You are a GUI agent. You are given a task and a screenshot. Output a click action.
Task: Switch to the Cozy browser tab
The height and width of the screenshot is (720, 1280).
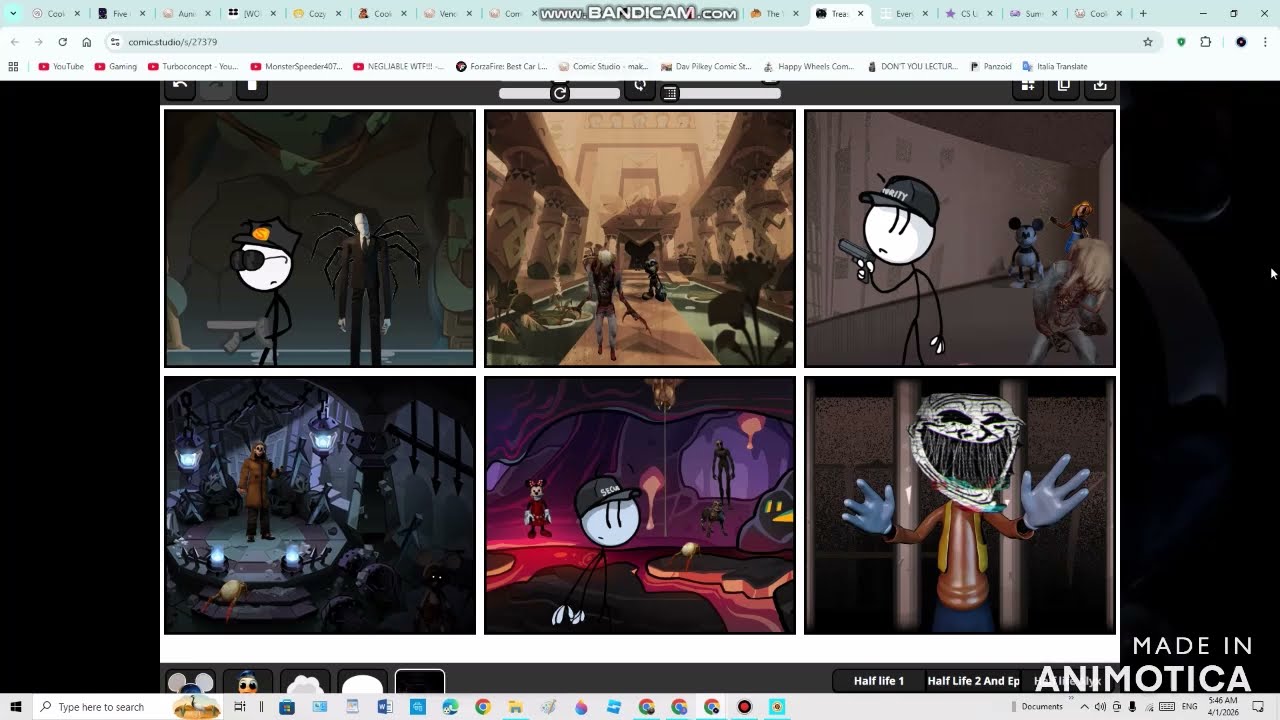(x=317, y=14)
